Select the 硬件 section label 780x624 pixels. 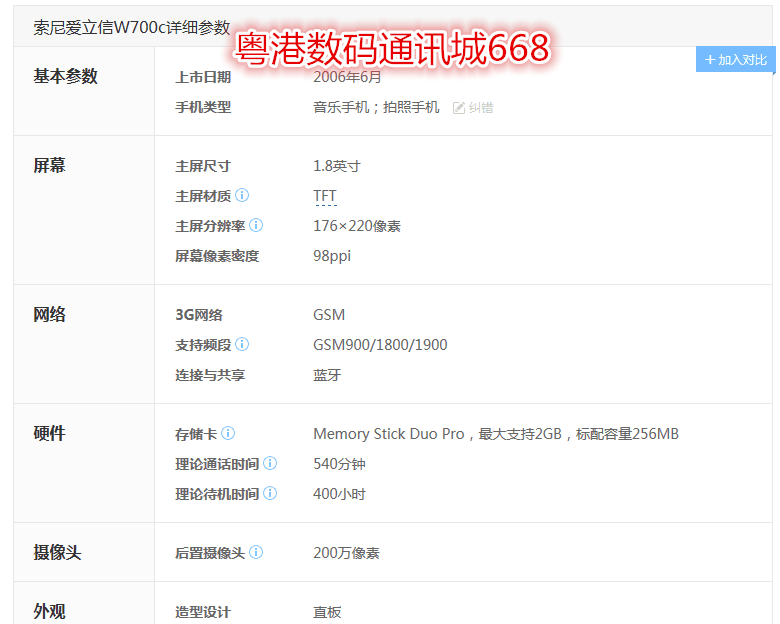click(49, 433)
